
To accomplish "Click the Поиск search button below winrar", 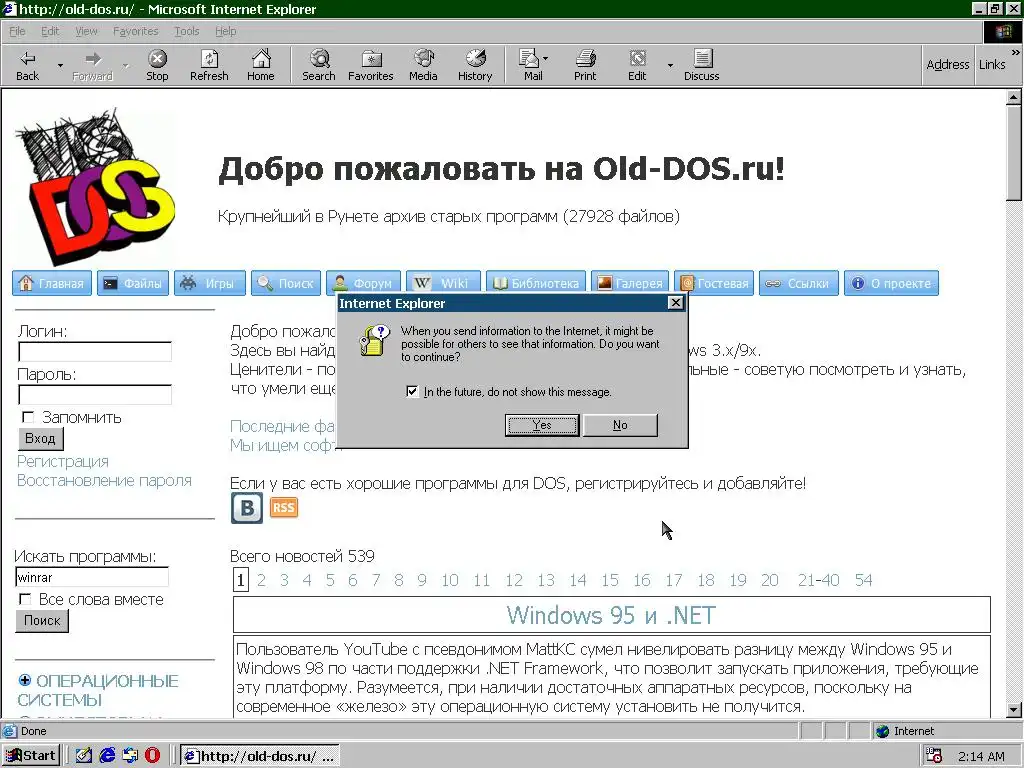I will click(x=42, y=620).
